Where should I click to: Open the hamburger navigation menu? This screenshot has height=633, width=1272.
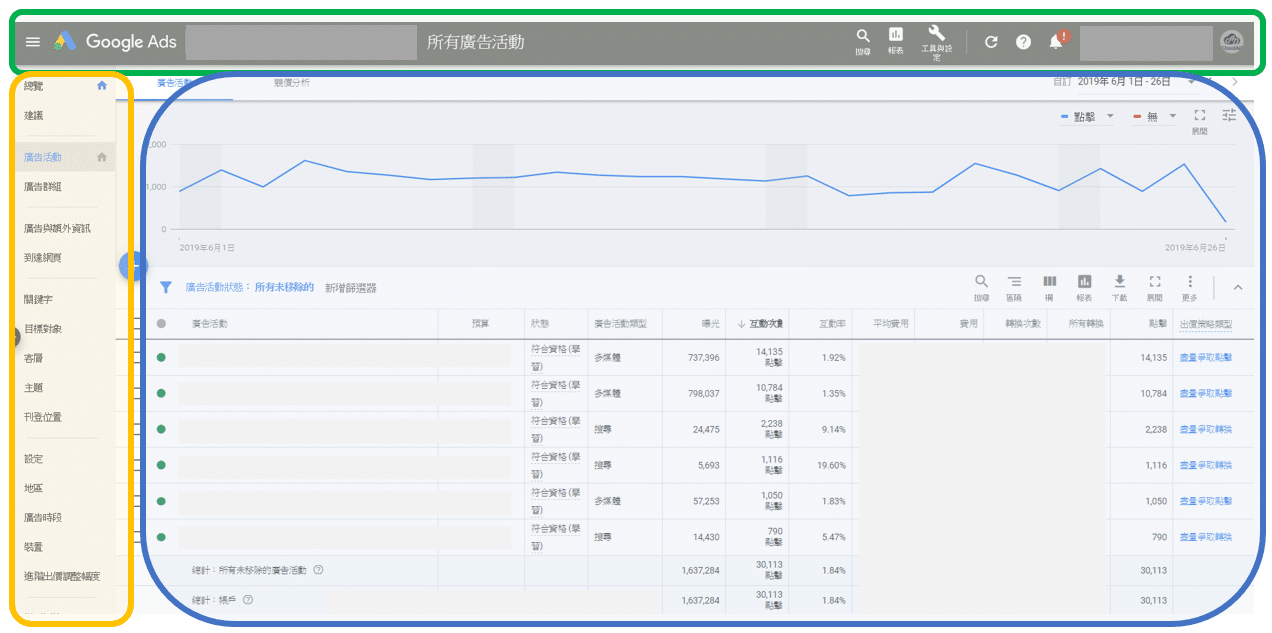32,42
